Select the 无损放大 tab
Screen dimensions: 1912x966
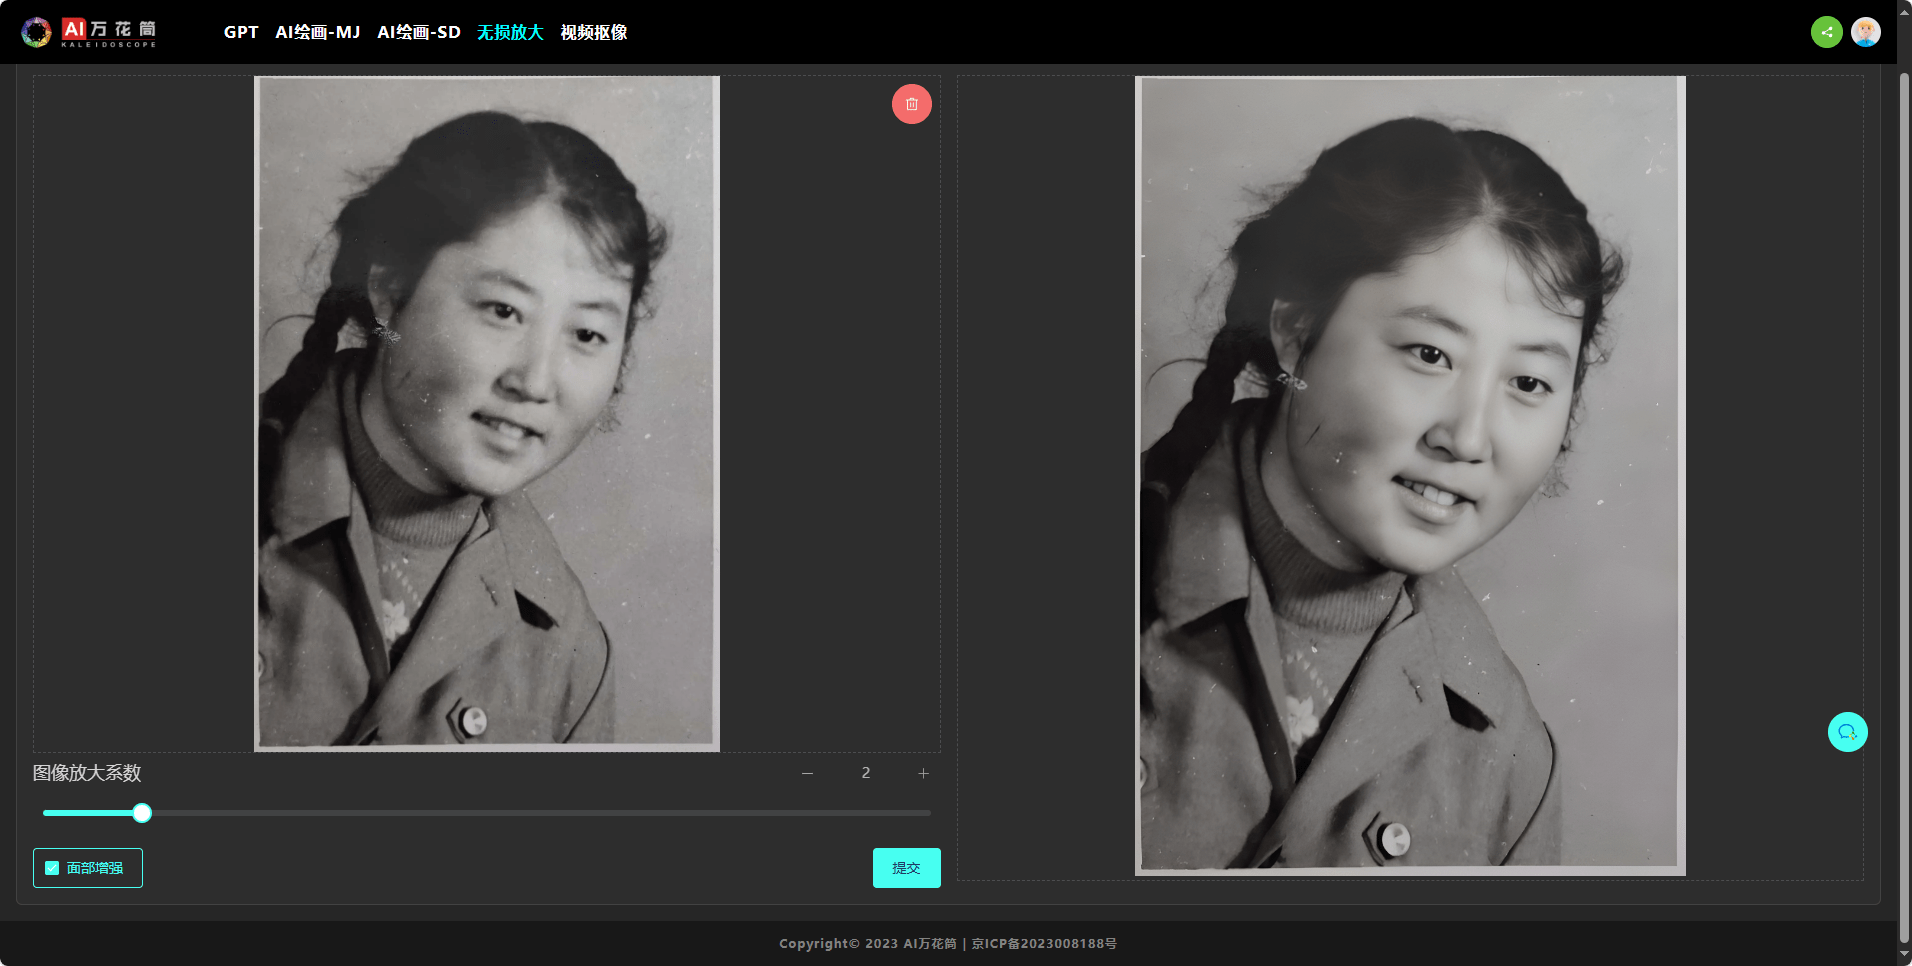point(510,32)
